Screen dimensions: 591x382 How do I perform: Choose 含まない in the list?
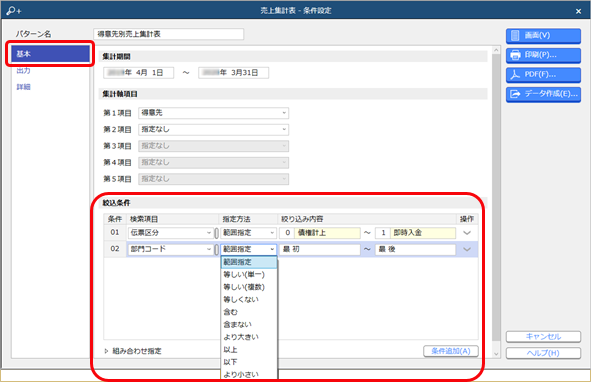tap(249, 324)
